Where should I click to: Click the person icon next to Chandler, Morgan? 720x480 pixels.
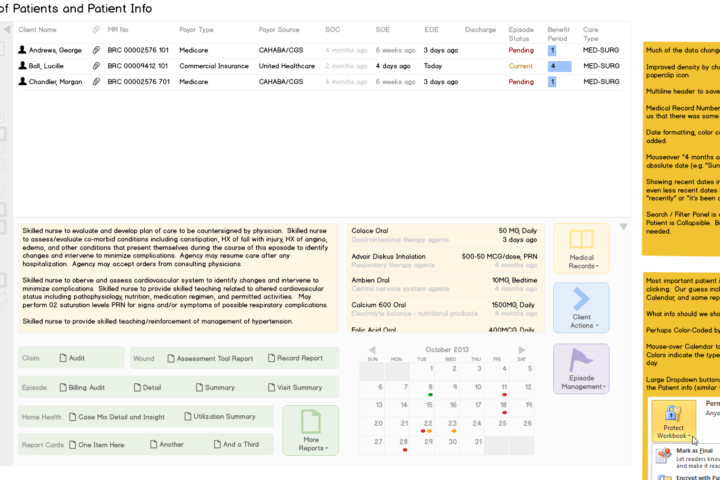tap(22, 82)
